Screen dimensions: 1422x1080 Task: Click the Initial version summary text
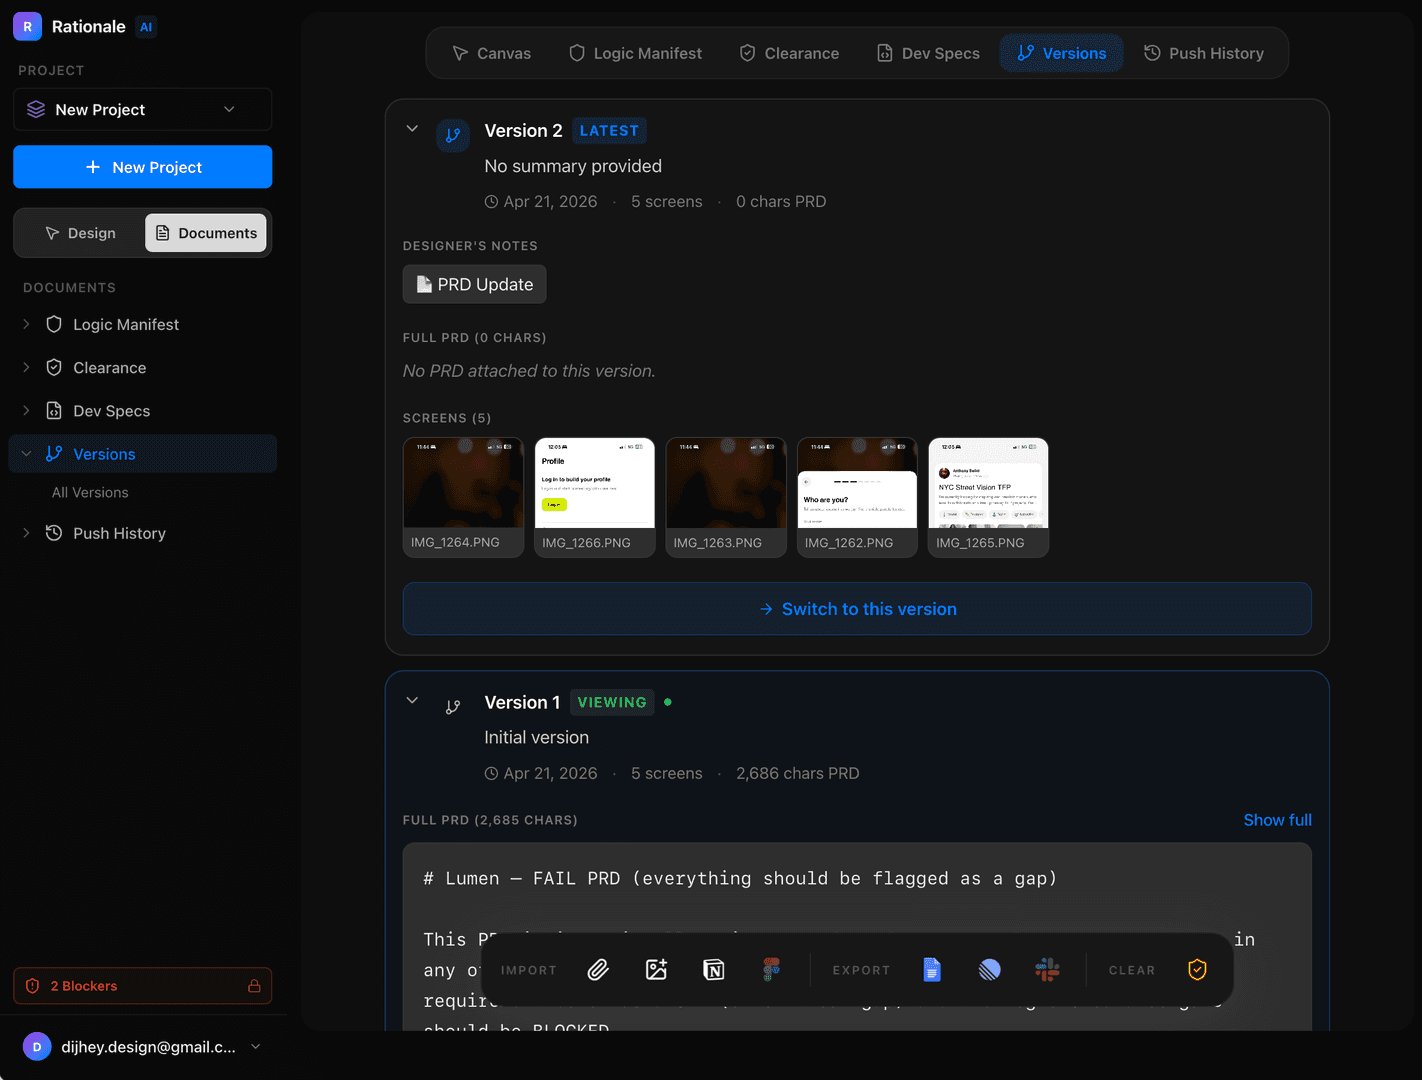(536, 738)
